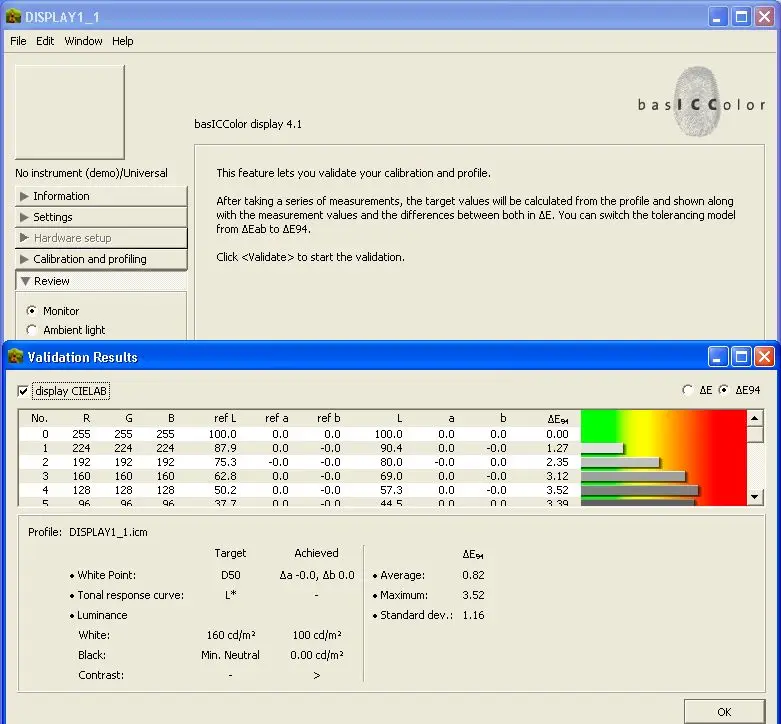
Task: Open the File menu
Action: coord(18,41)
